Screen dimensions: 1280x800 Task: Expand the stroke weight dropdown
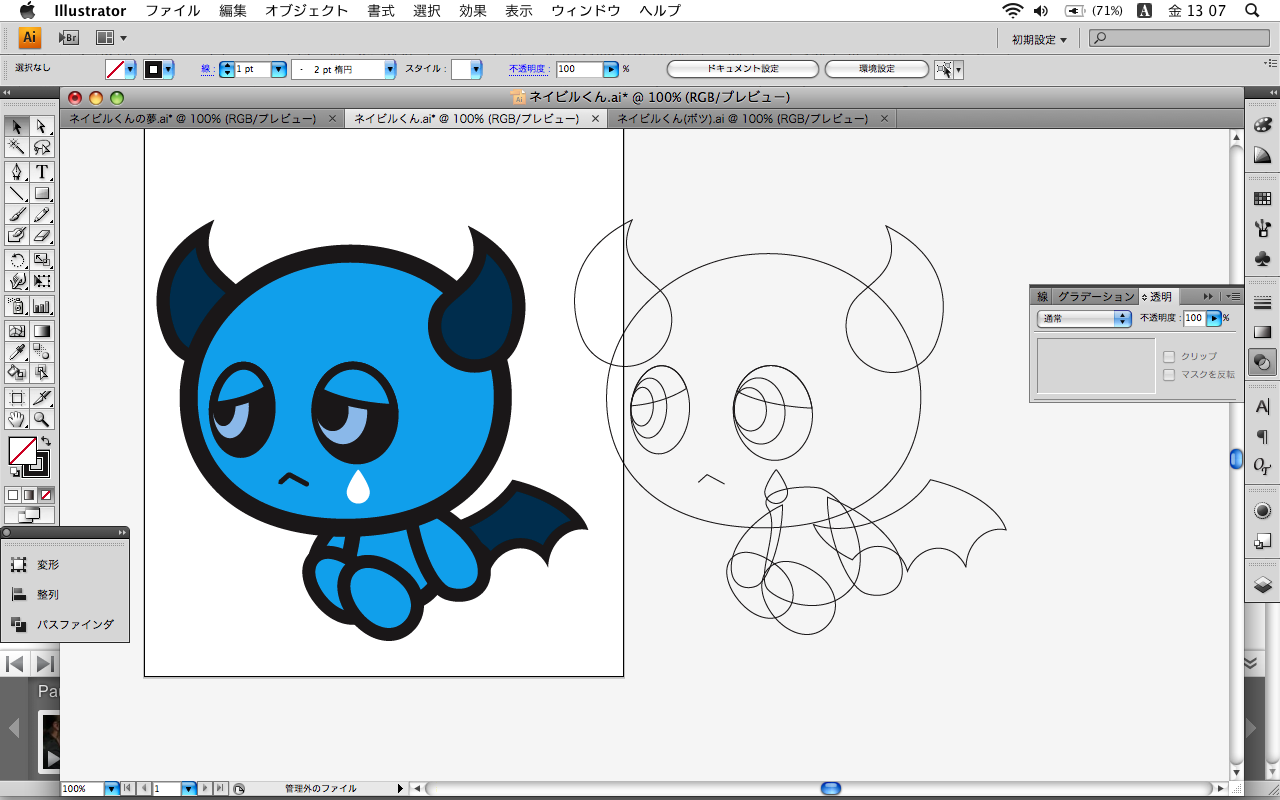point(277,70)
